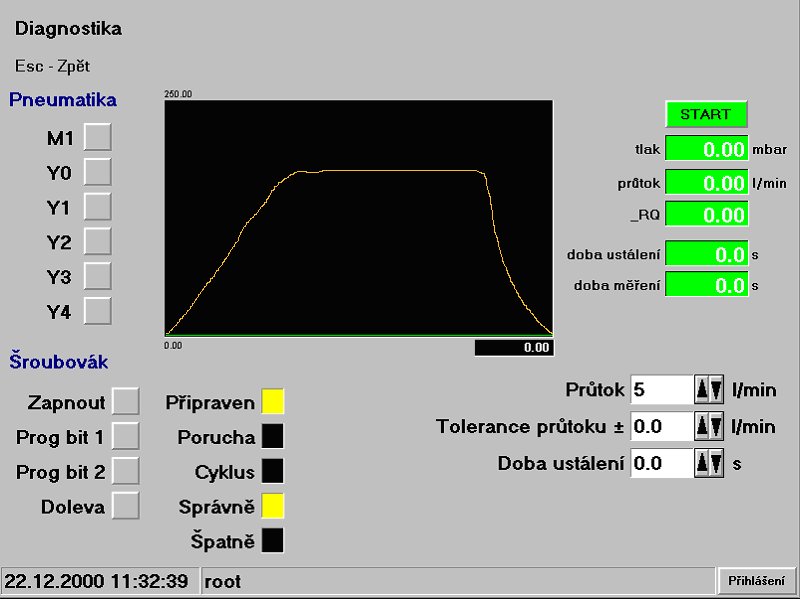The width and height of the screenshot is (800, 599).
Task: Enable Prog bit 2 toggle
Action: [125, 471]
